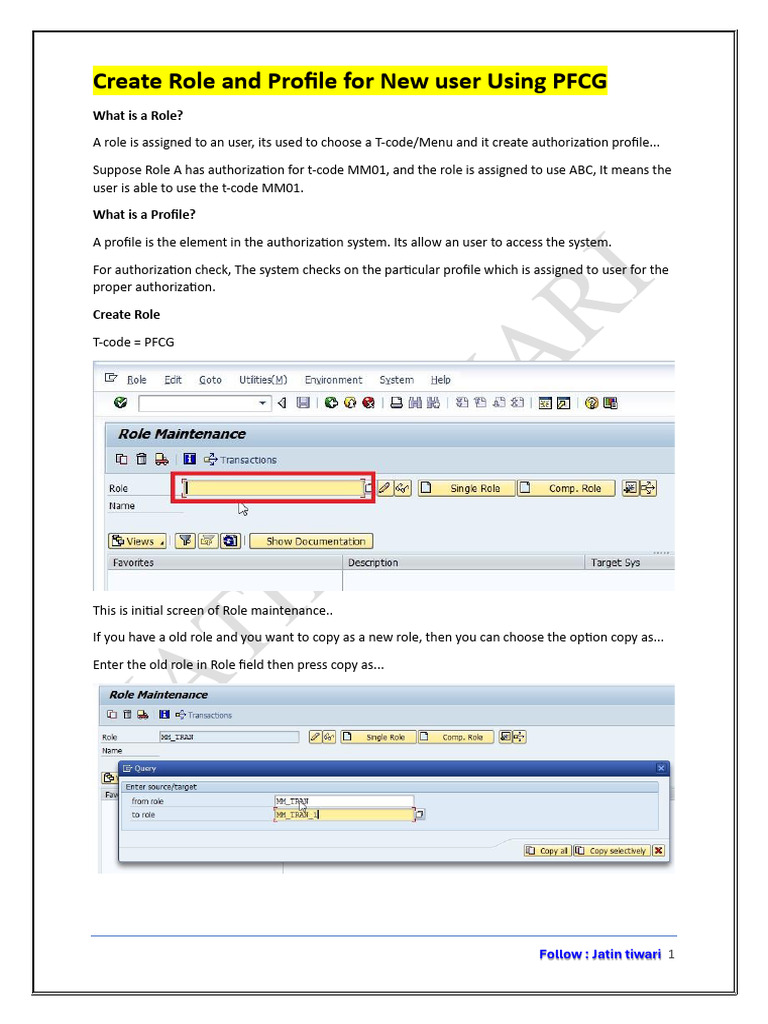
Task: Click the Favorites column header
Action: tap(224, 562)
